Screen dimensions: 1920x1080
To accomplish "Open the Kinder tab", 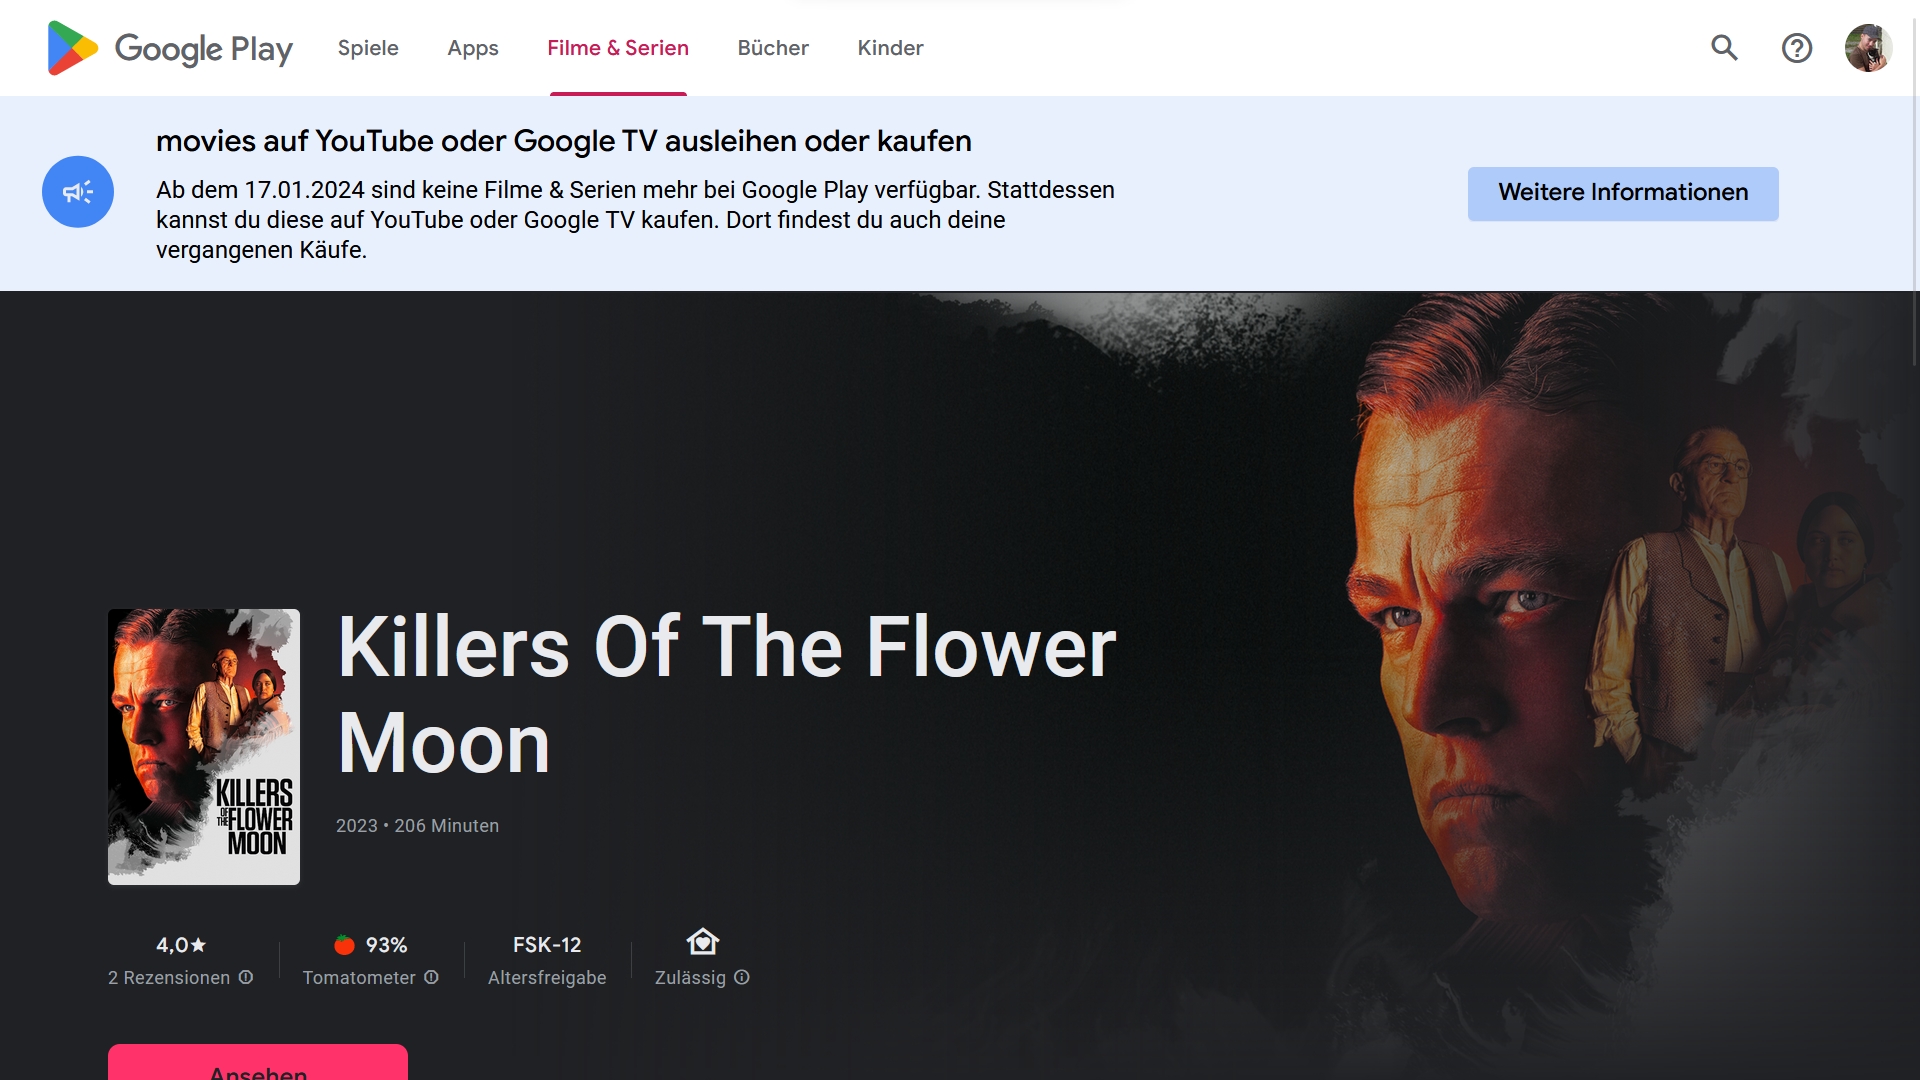I will pyautogui.click(x=890, y=48).
